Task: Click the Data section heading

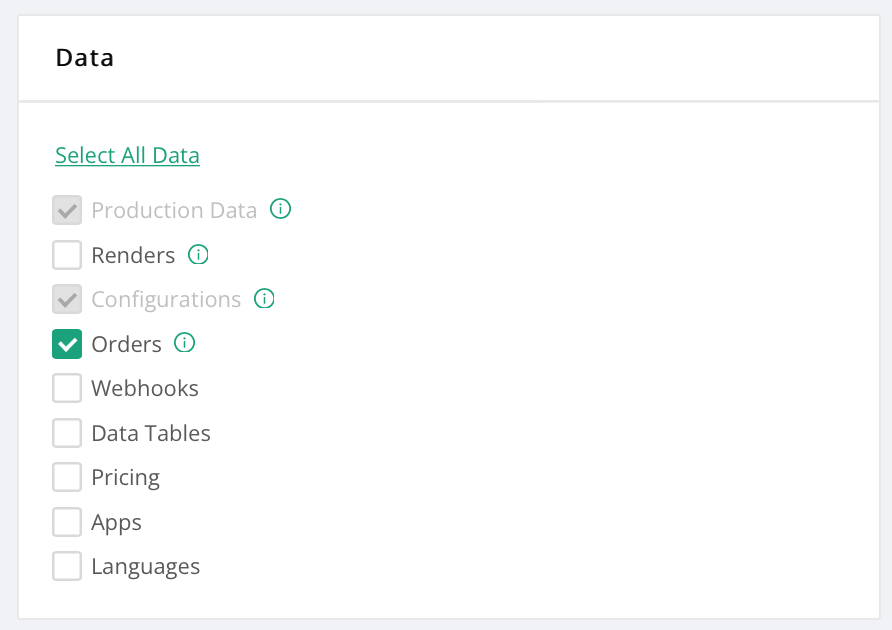Action: tap(85, 58)
